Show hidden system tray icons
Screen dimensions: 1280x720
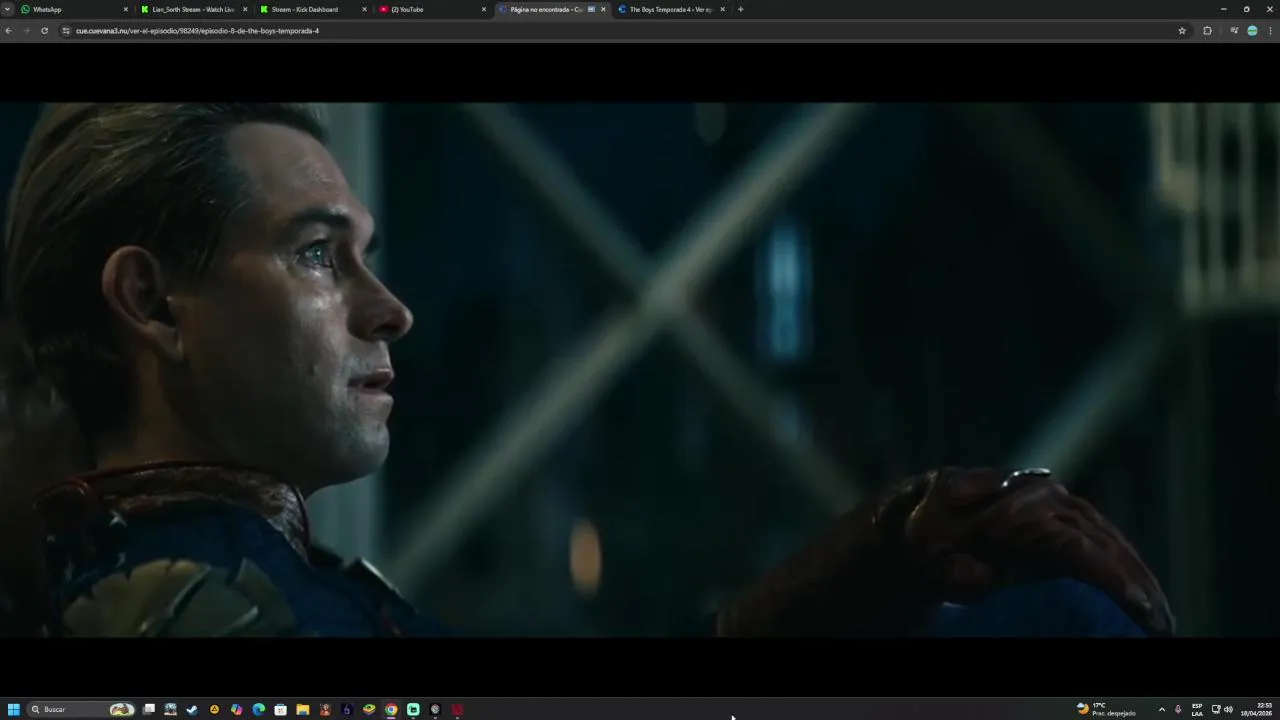pyautogui.click(x=1161, y=709)
